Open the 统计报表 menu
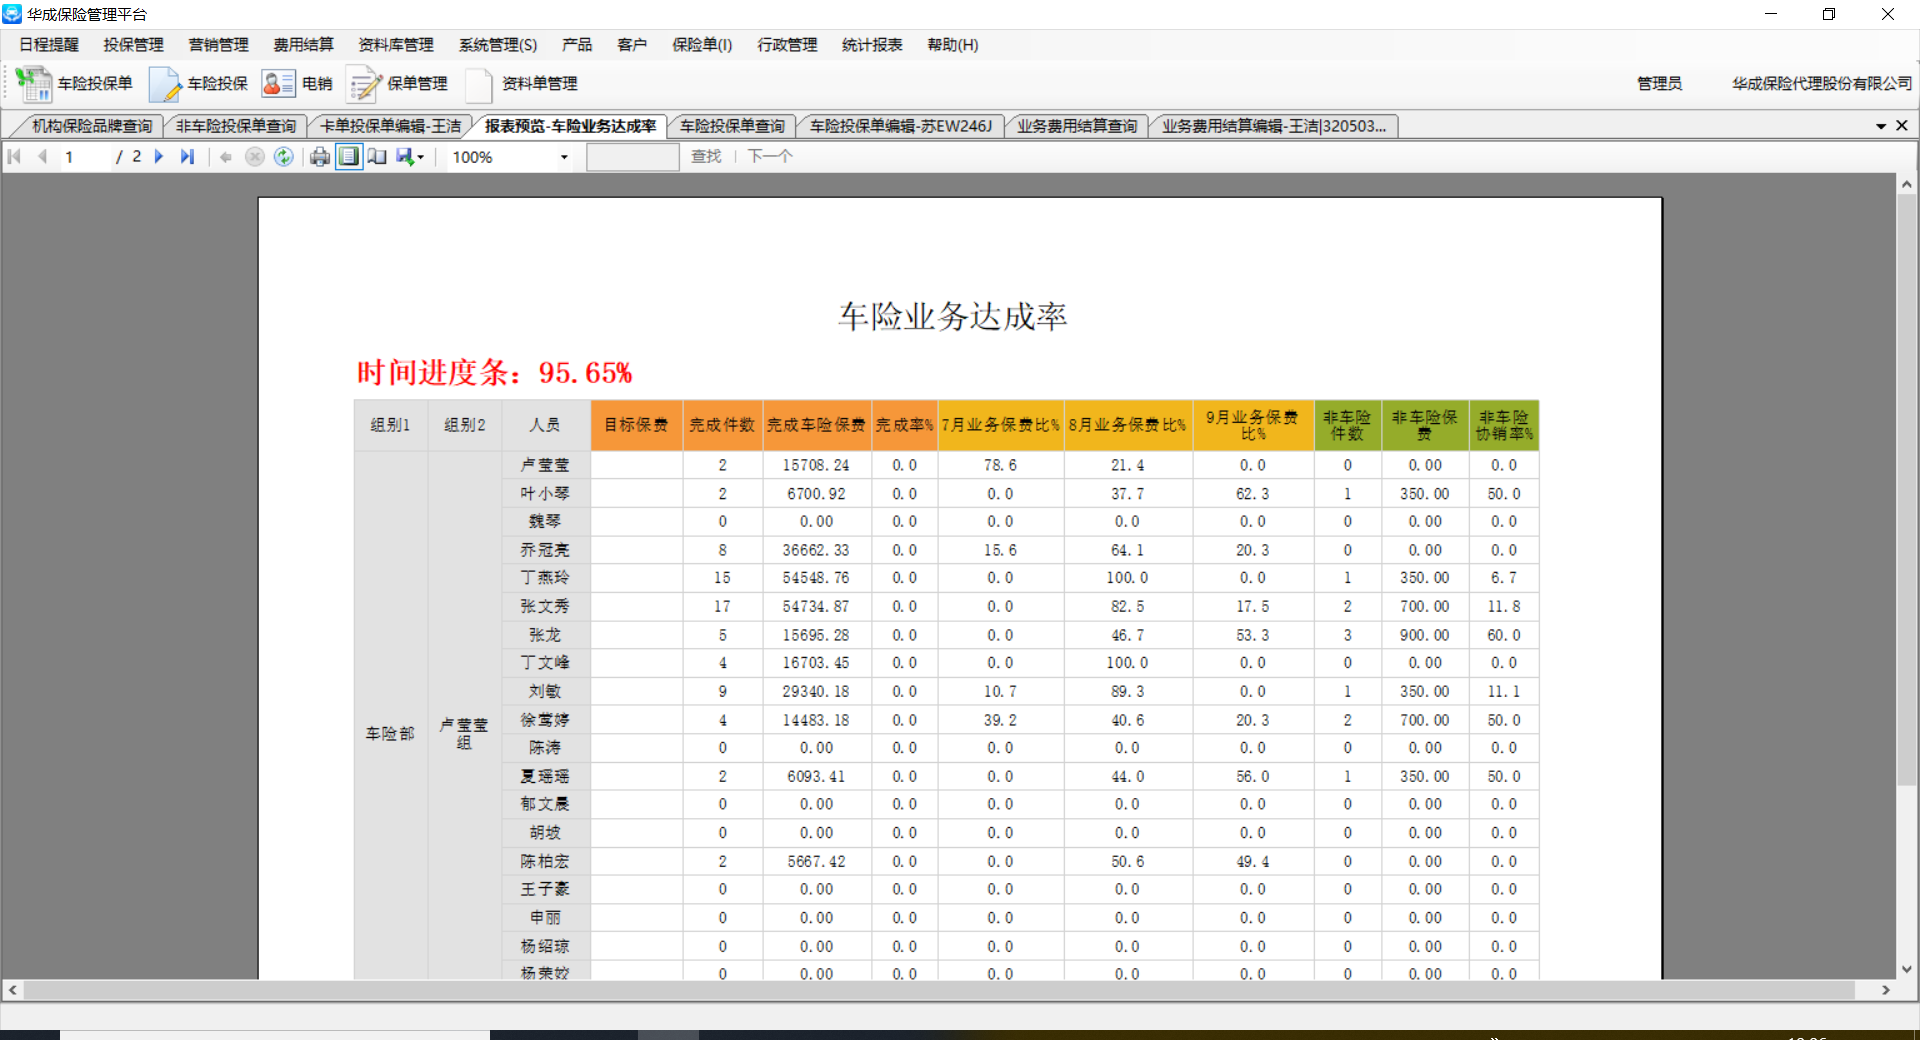 click(871, 45)
